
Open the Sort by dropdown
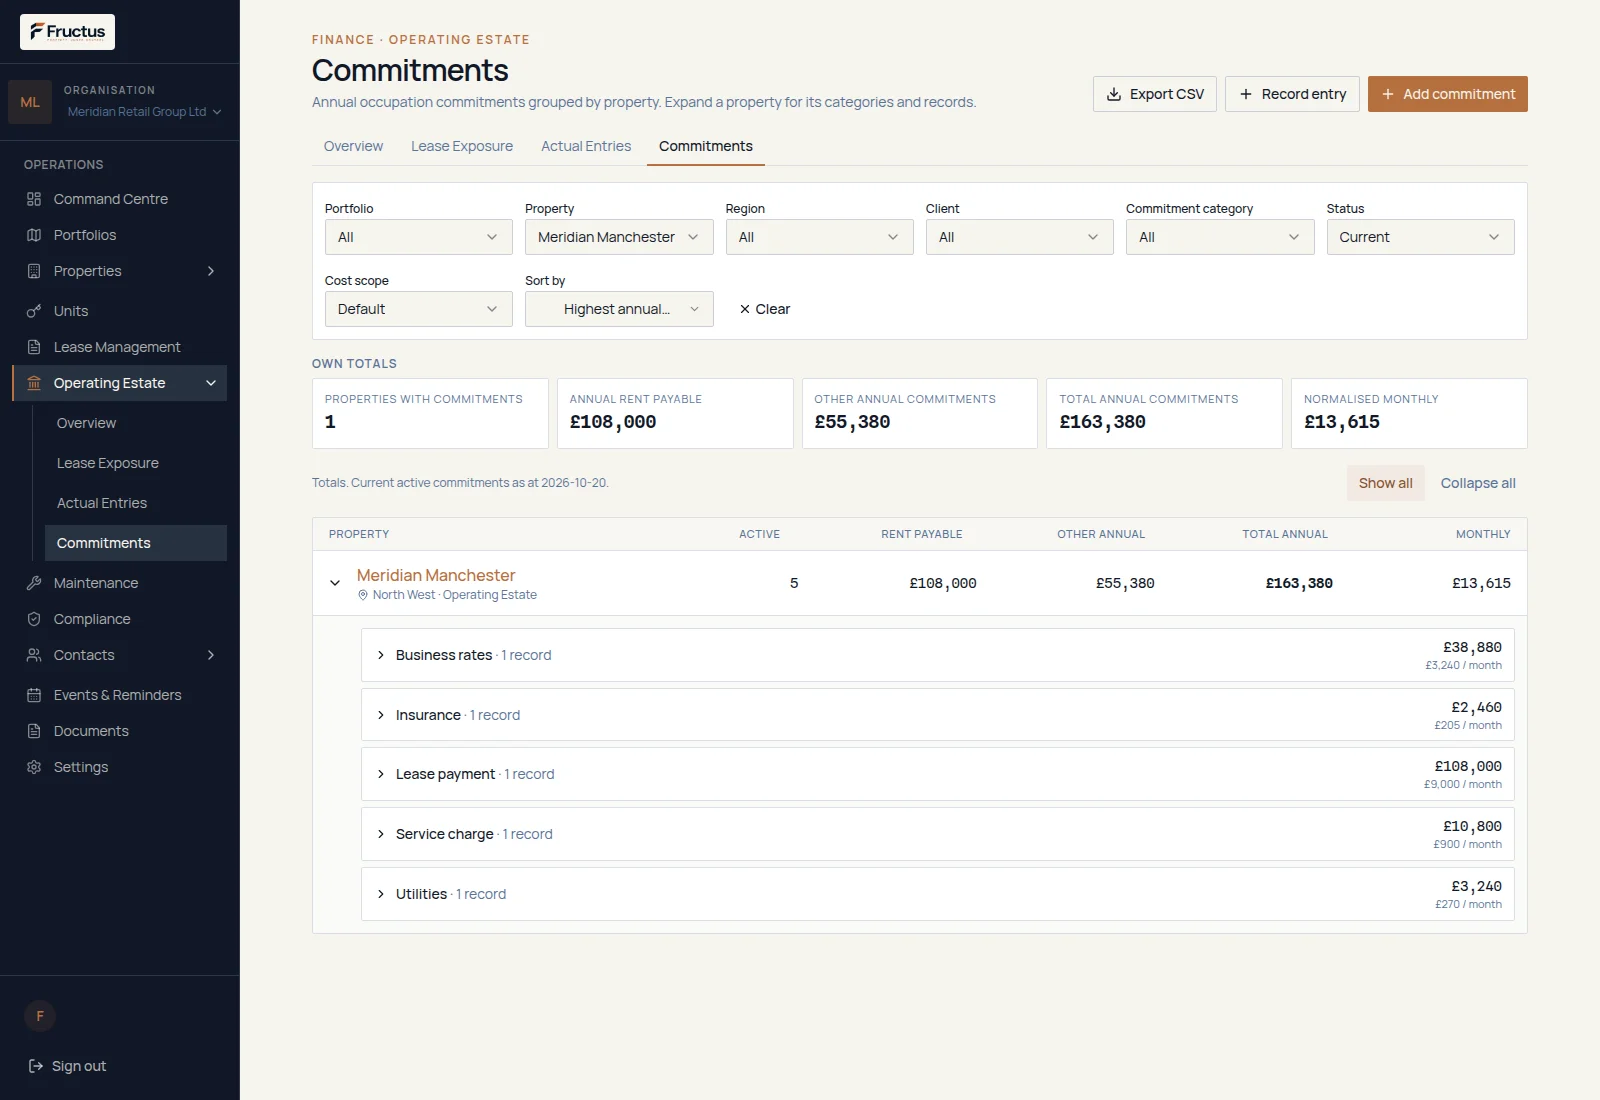(x=619, y=309)
